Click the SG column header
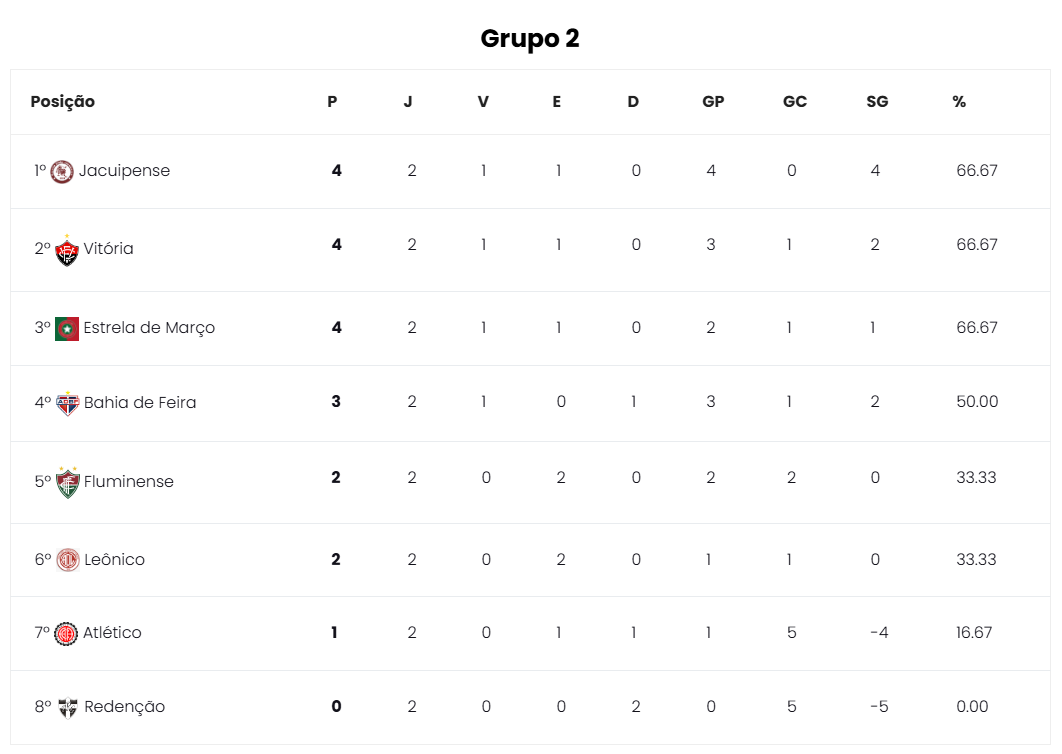 877,102
